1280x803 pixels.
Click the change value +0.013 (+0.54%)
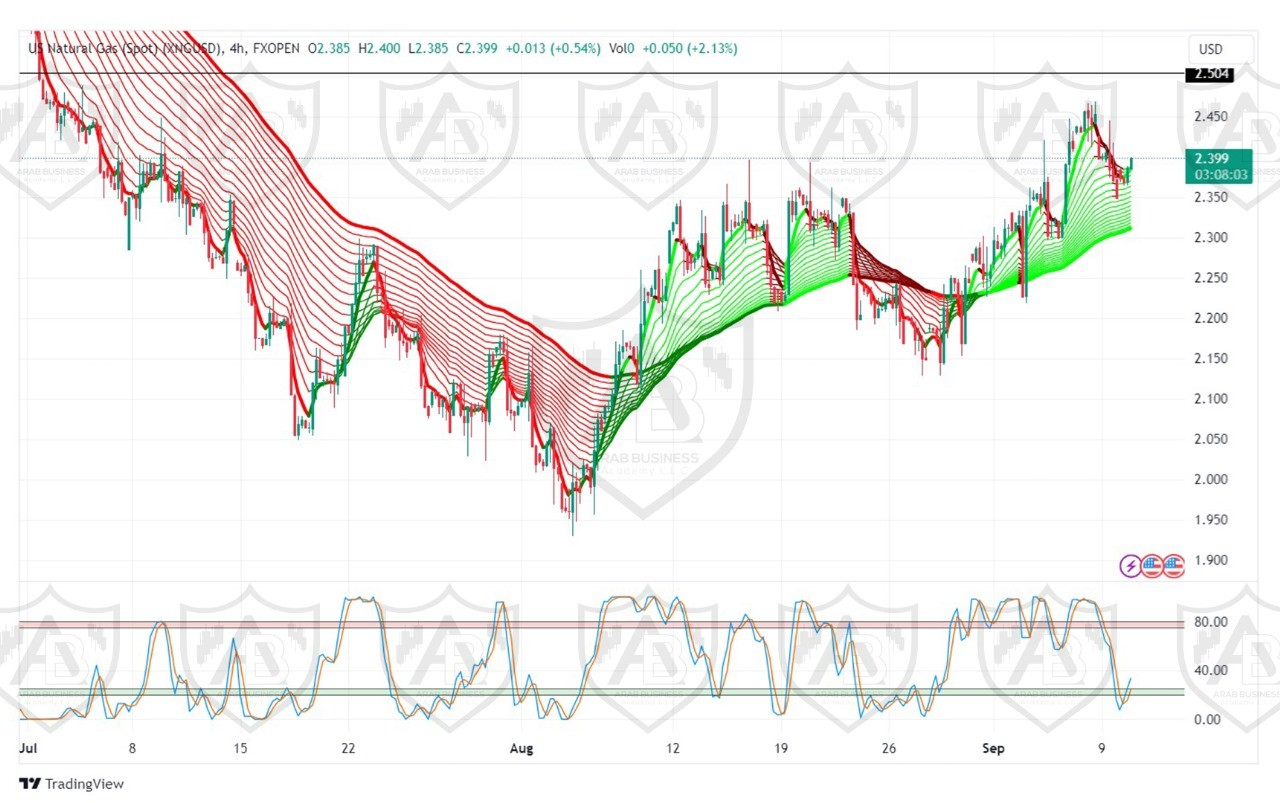(x=554, y=48)
